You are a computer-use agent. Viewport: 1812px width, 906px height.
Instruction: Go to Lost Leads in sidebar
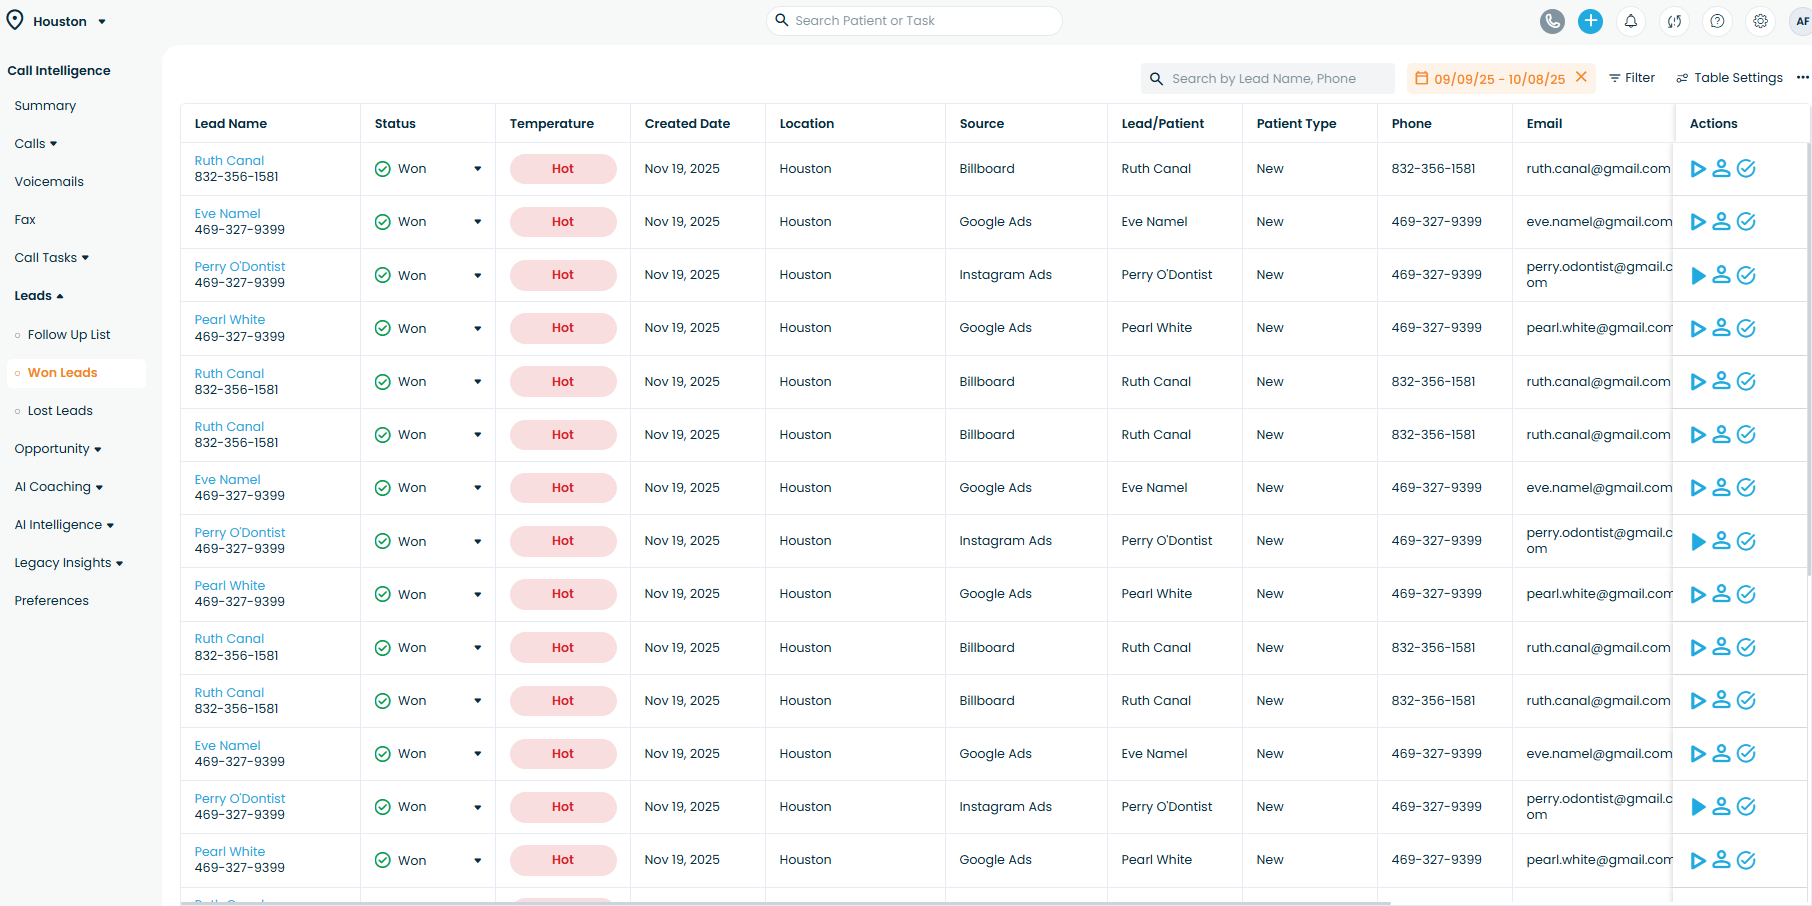60,411
